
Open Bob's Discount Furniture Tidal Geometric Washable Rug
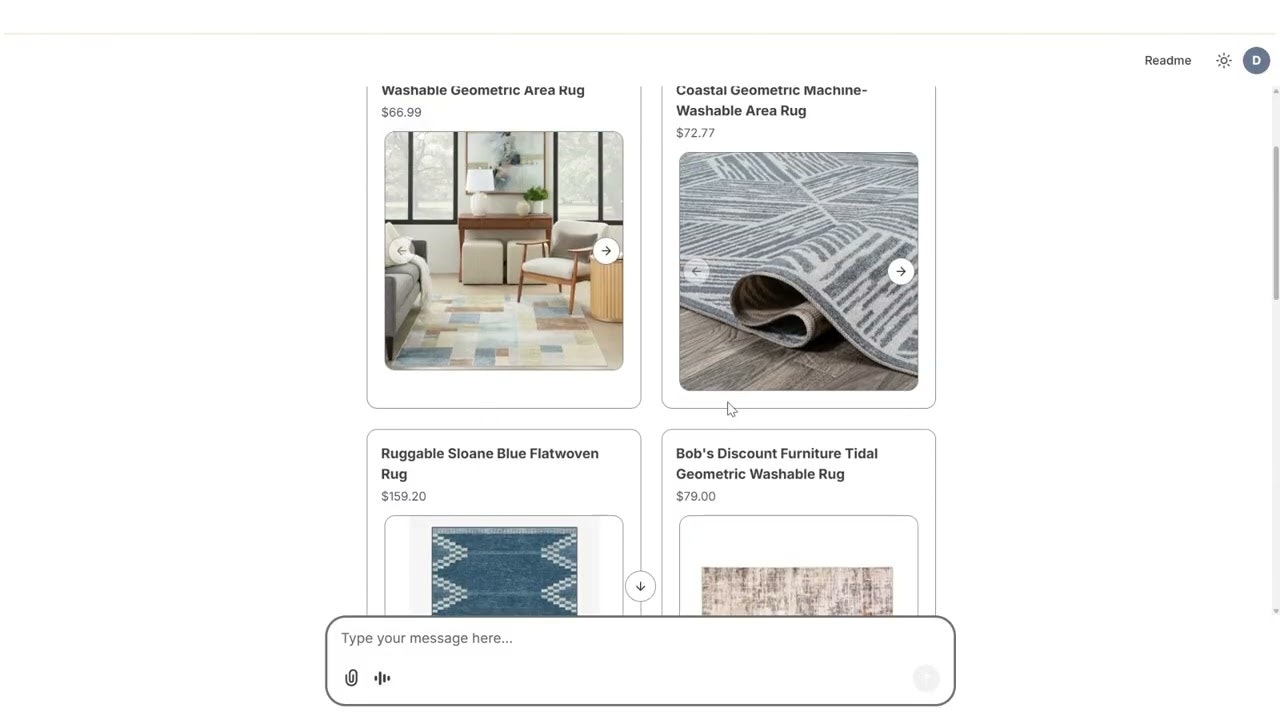(777, 464)
